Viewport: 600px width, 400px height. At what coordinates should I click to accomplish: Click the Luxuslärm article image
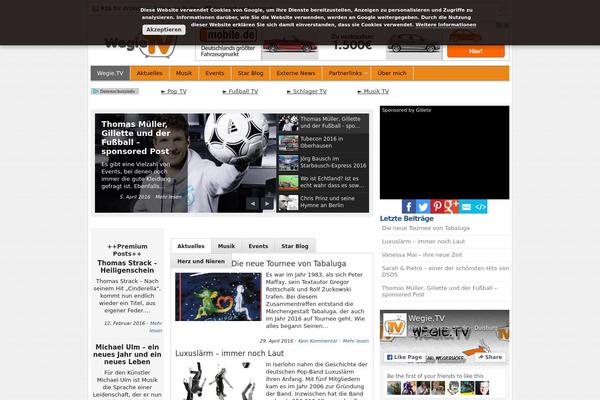pyautogui.click(x=218, y=381)
